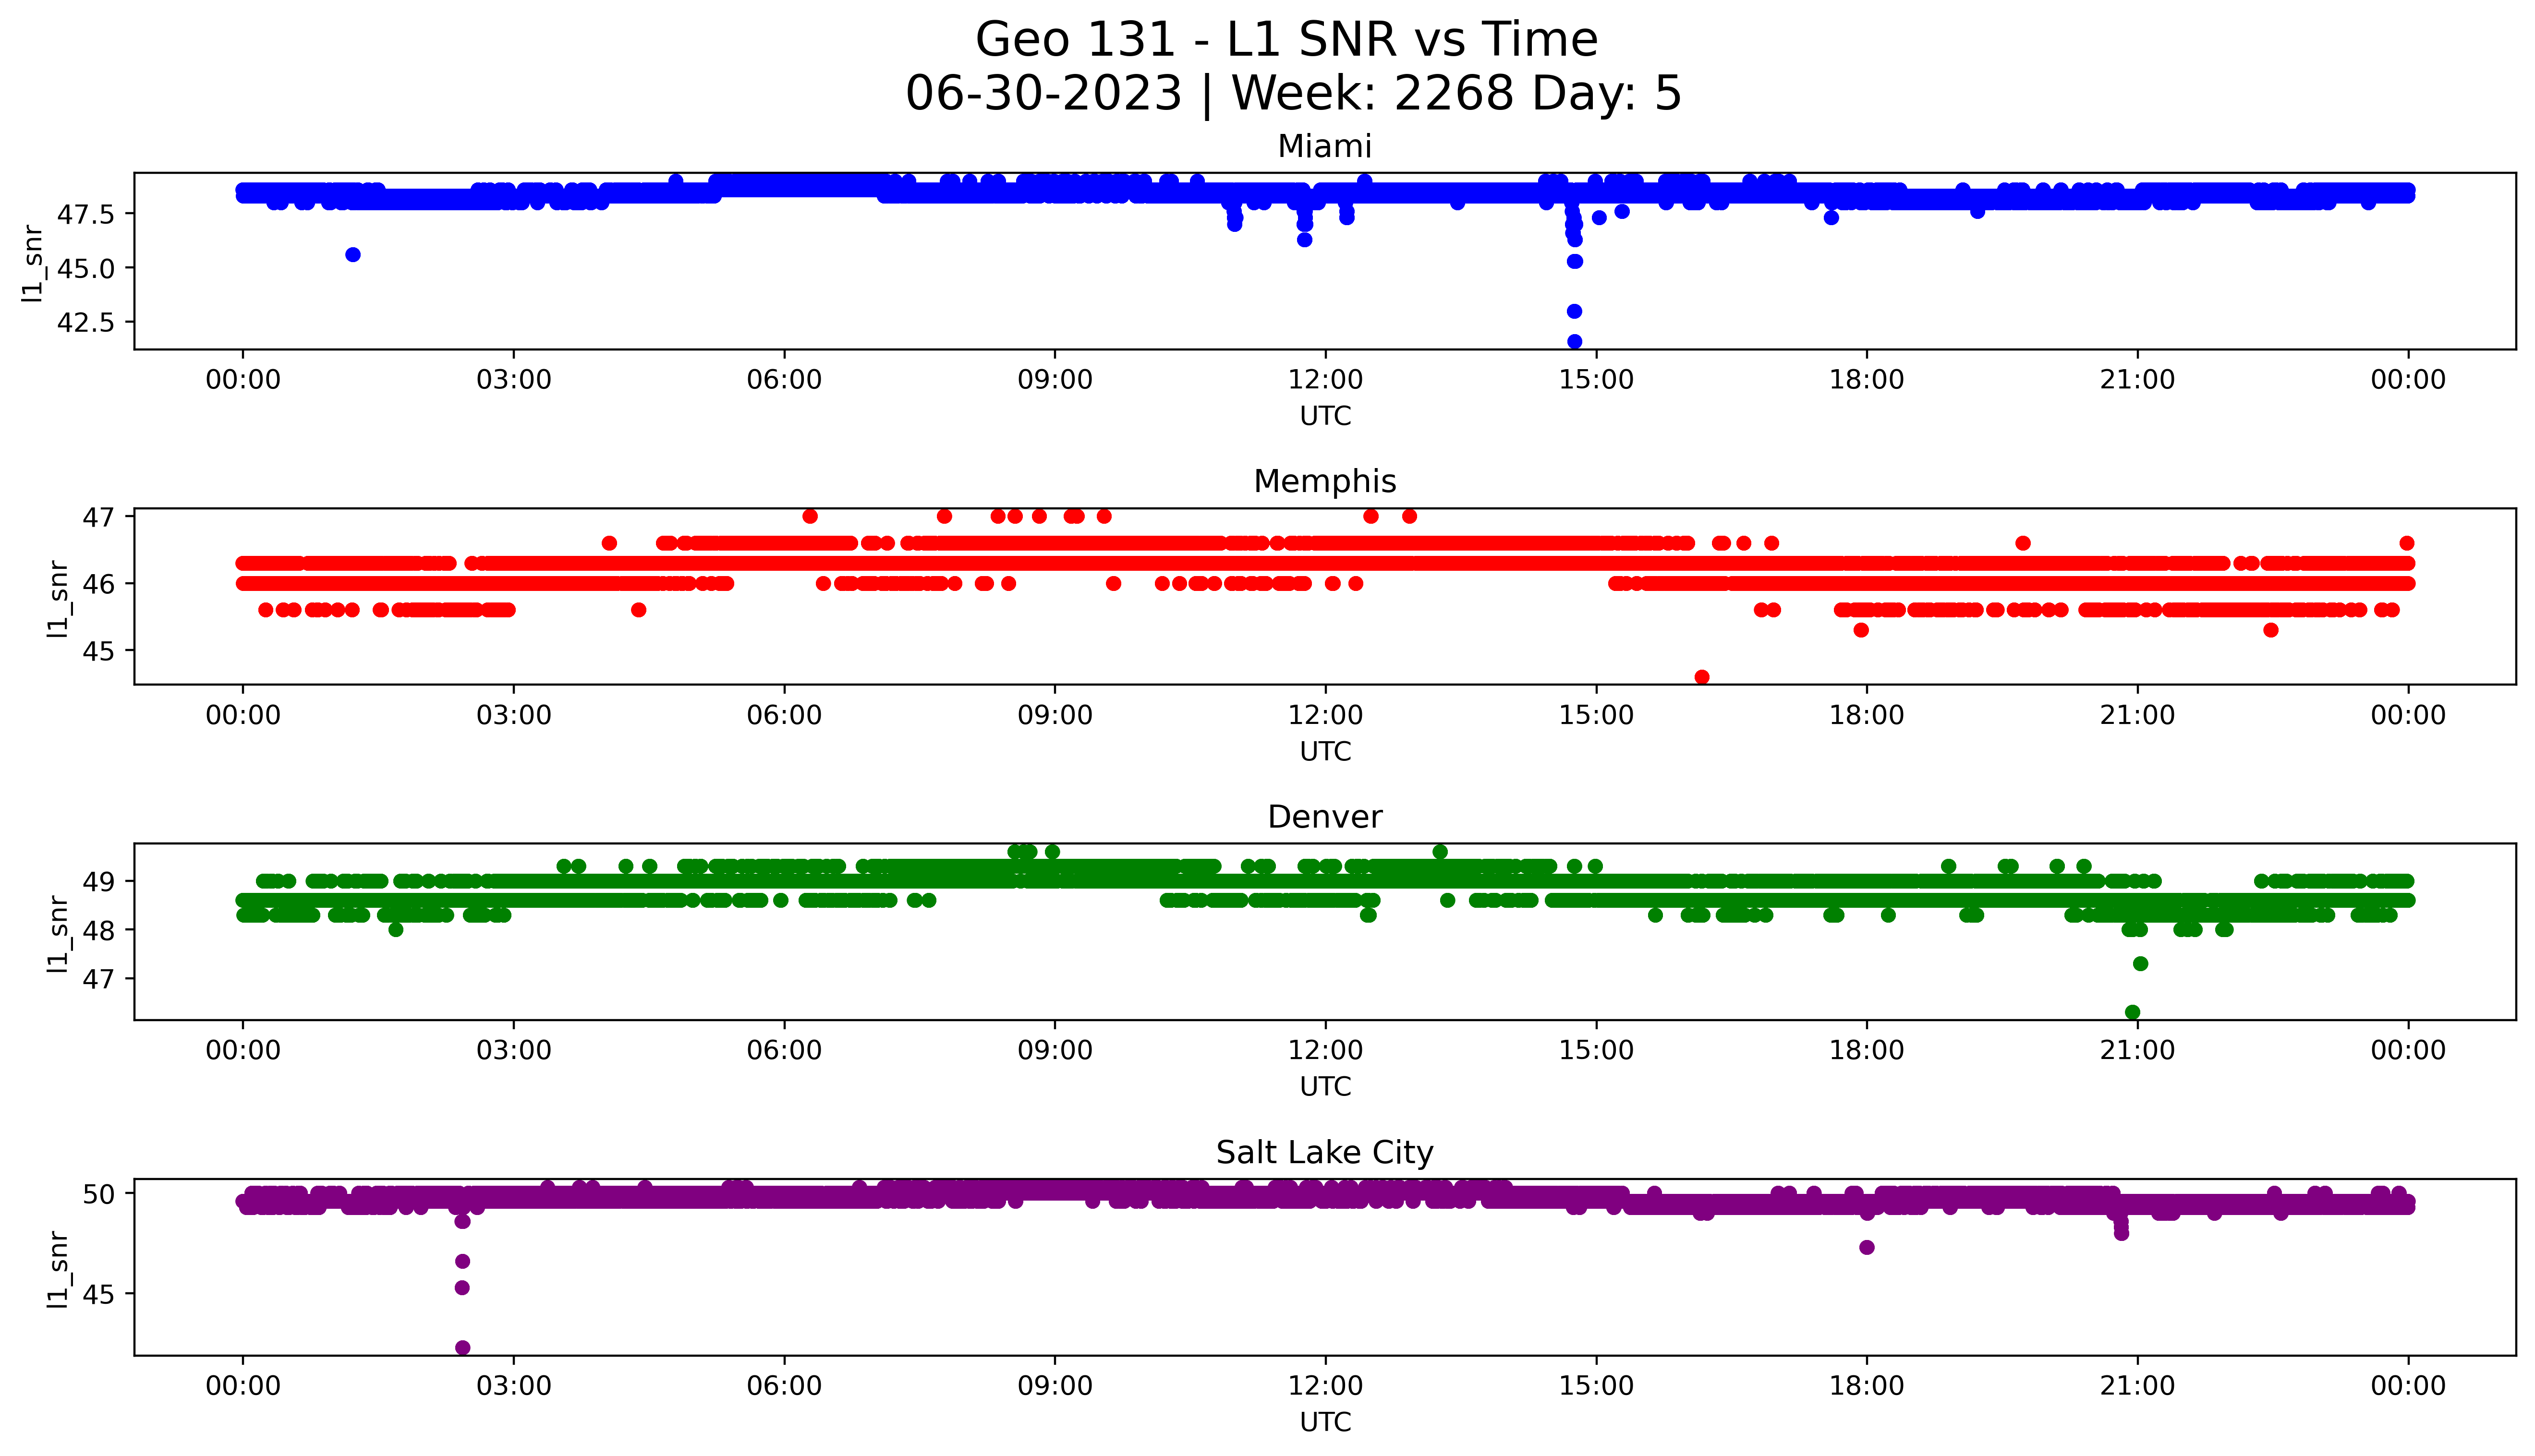This screenshot has height=1456, width=2535.
Task: Click the lowest green data point in Denver plot
Action: tap(2132, 1012)
